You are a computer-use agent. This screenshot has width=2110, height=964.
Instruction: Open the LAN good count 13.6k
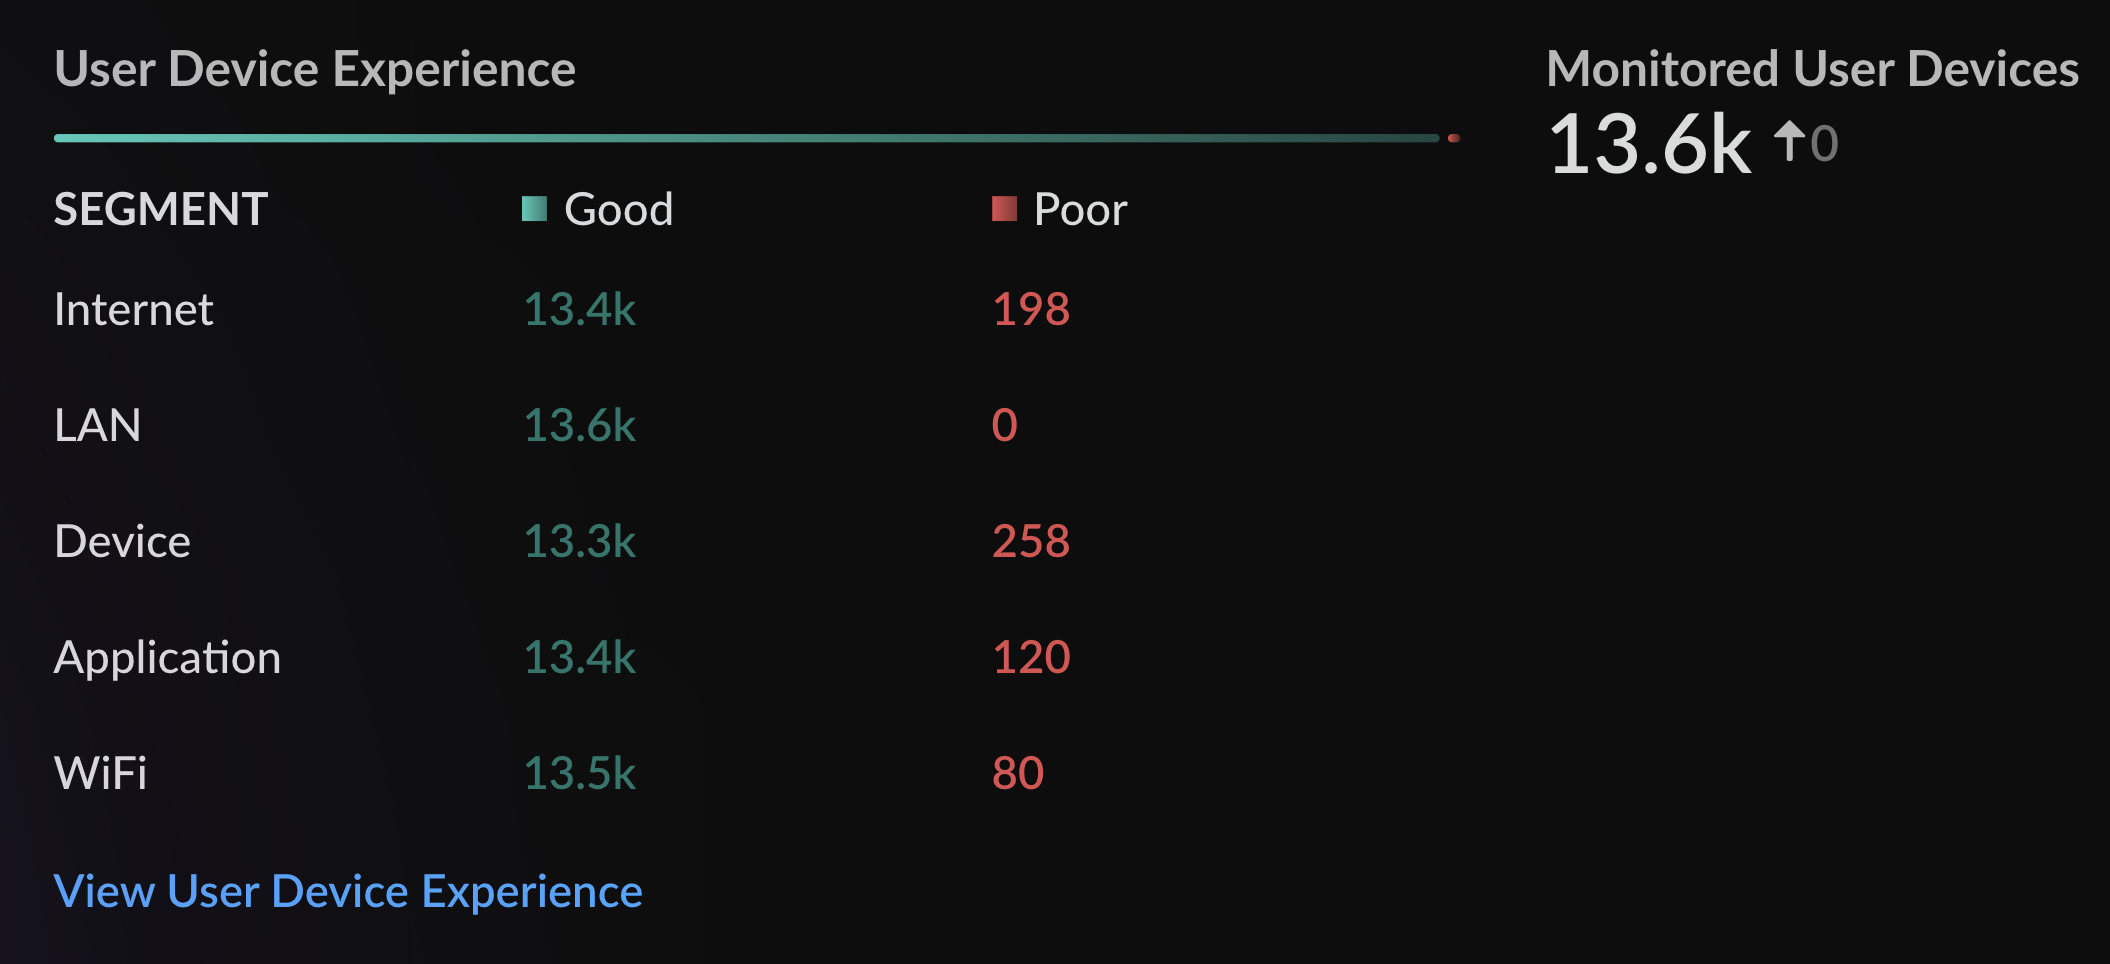tap(580, 425)
